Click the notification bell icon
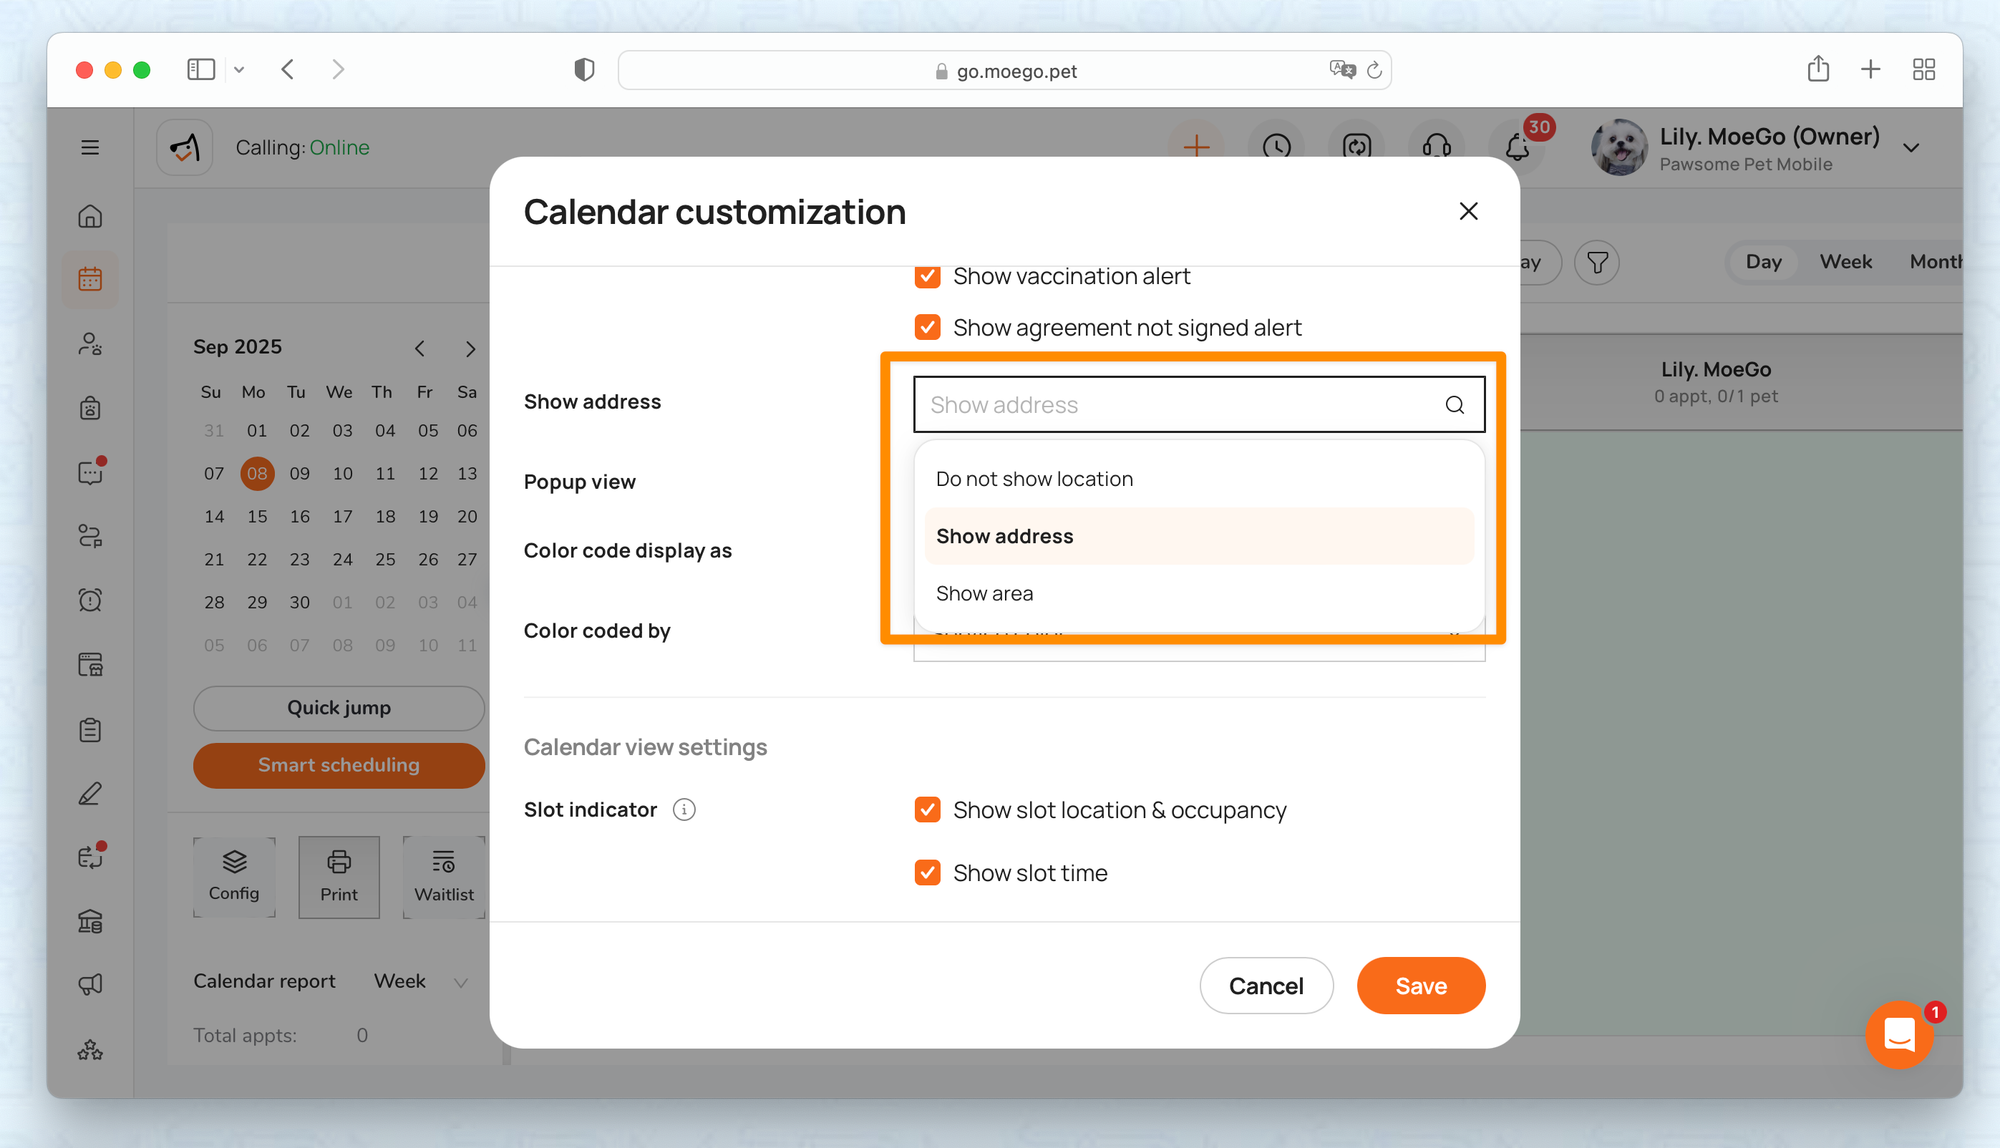The height and width of the screenshot is (1148, 2000). click(x=1517, y=147)
